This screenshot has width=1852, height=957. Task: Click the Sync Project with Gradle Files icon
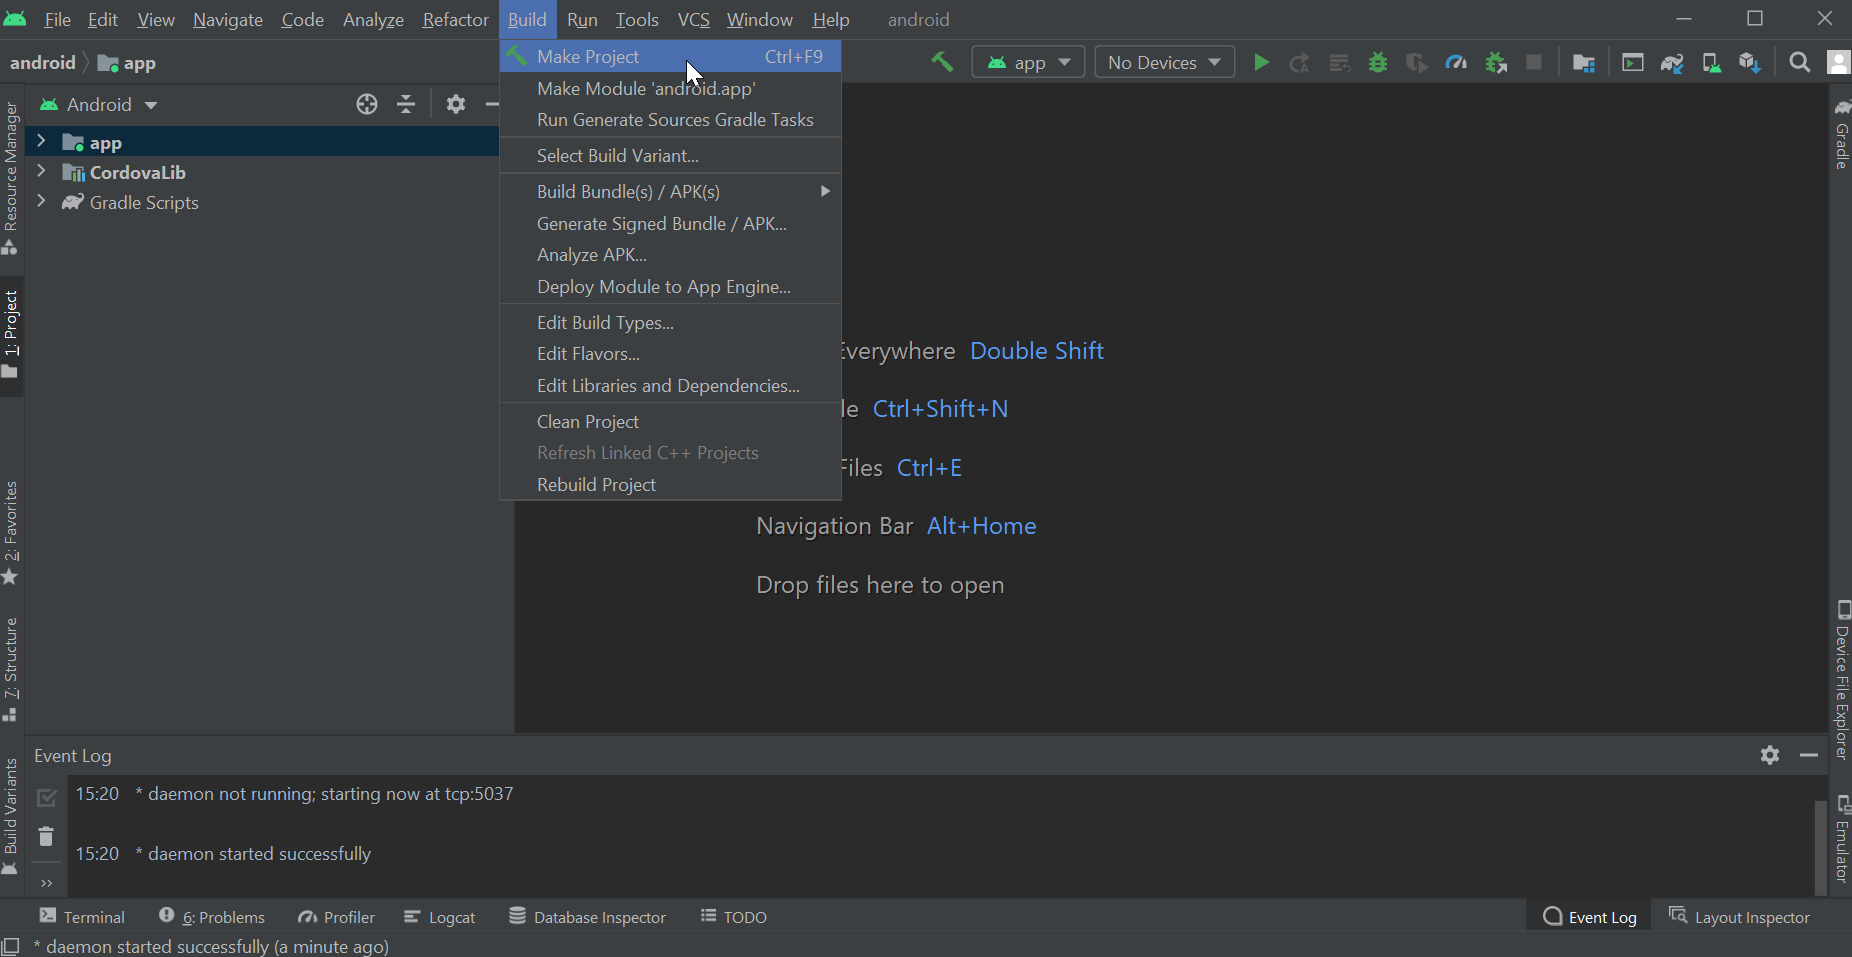[1672, 63]
